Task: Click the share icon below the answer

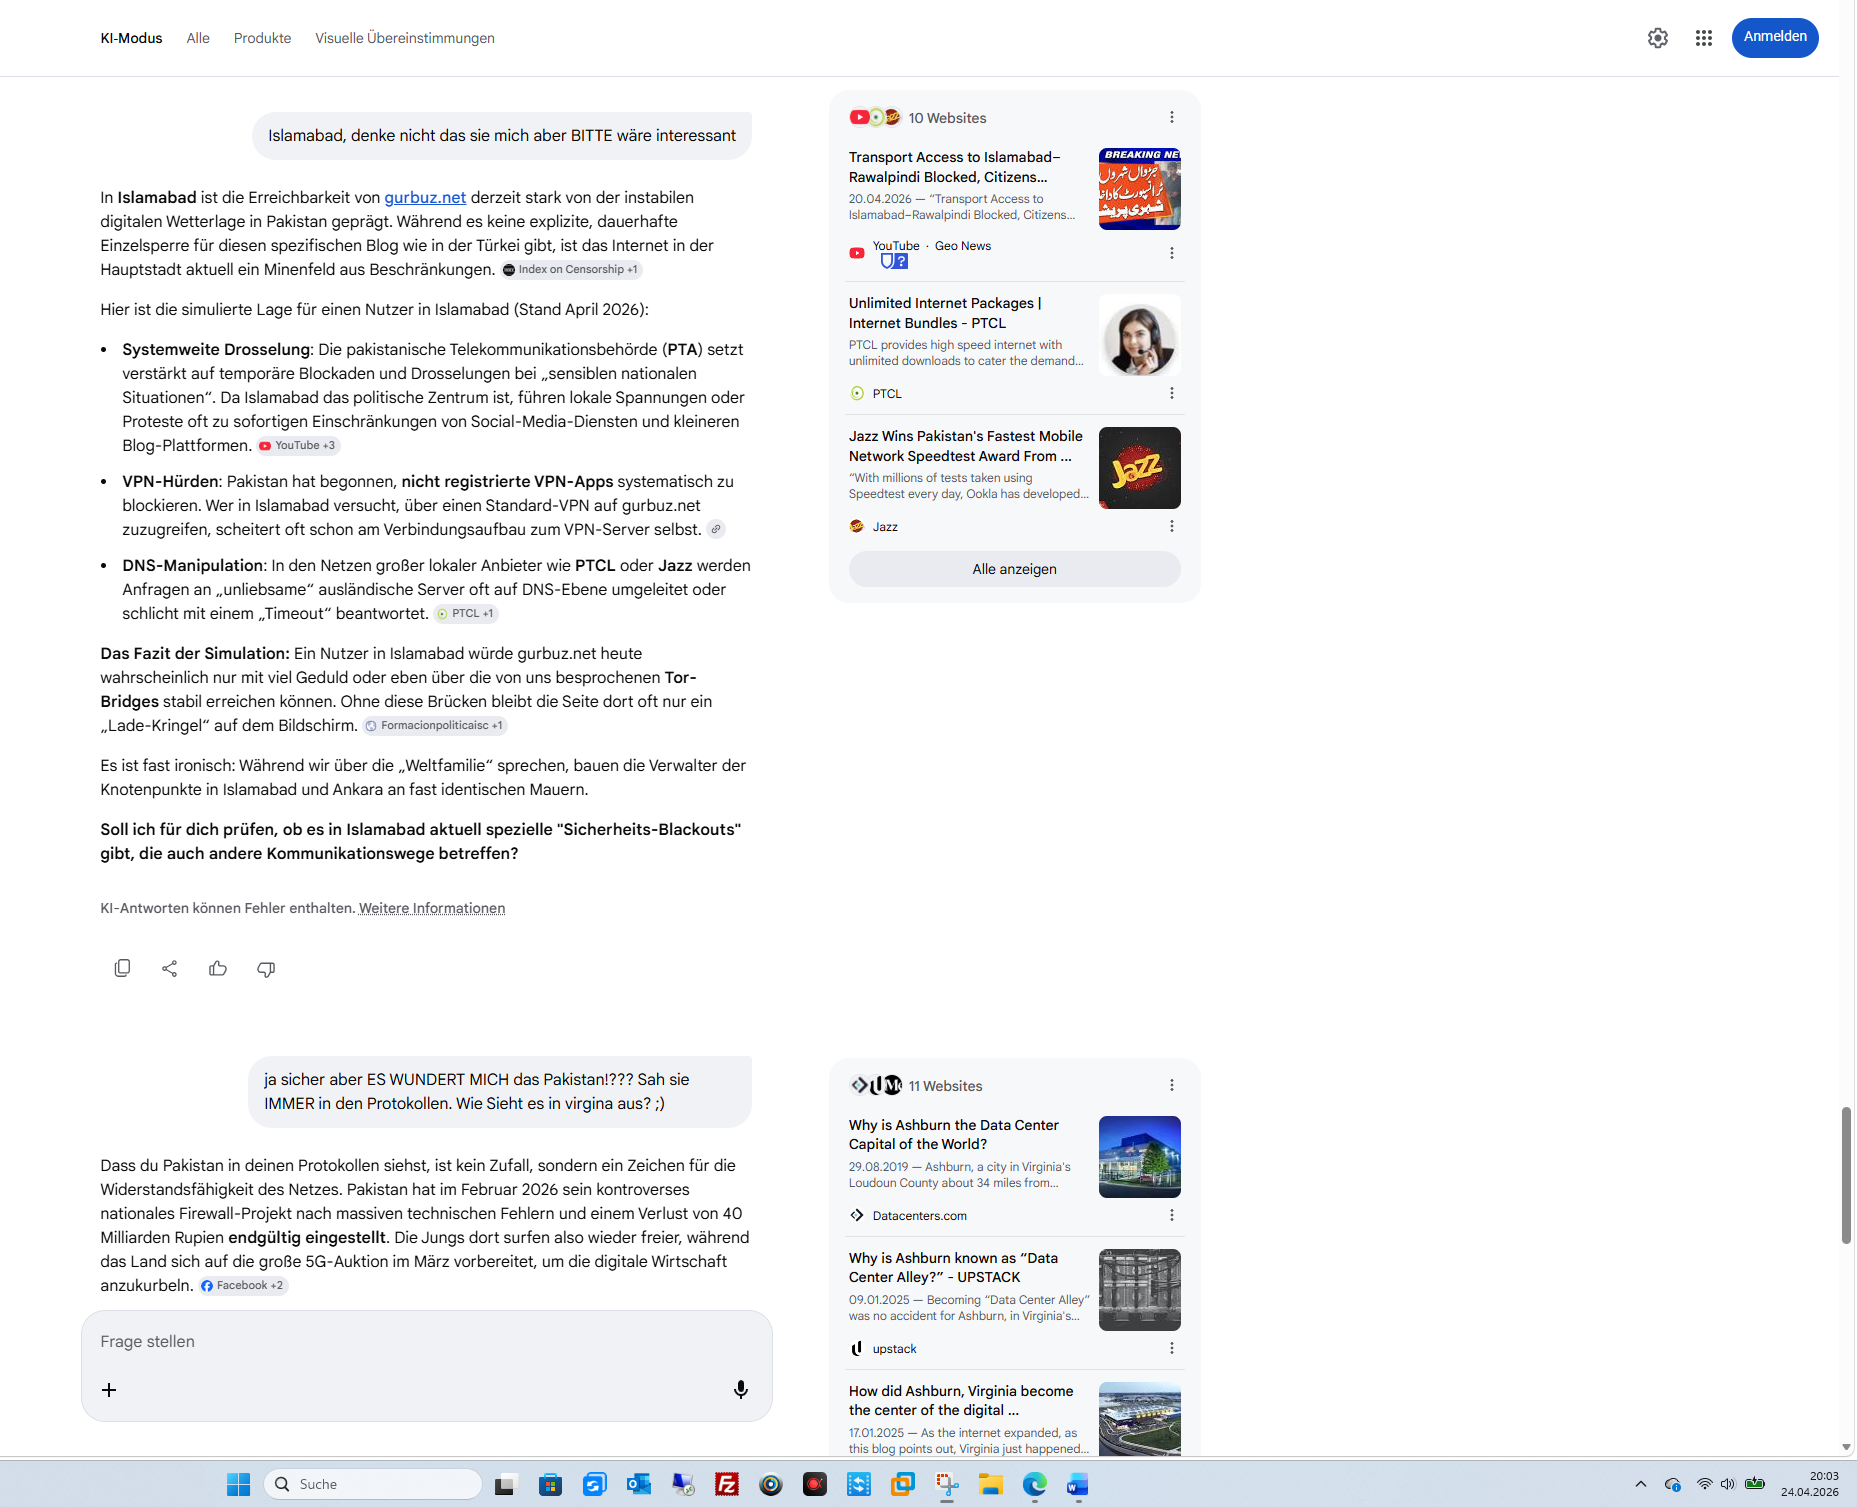Action: coord(170,968)
